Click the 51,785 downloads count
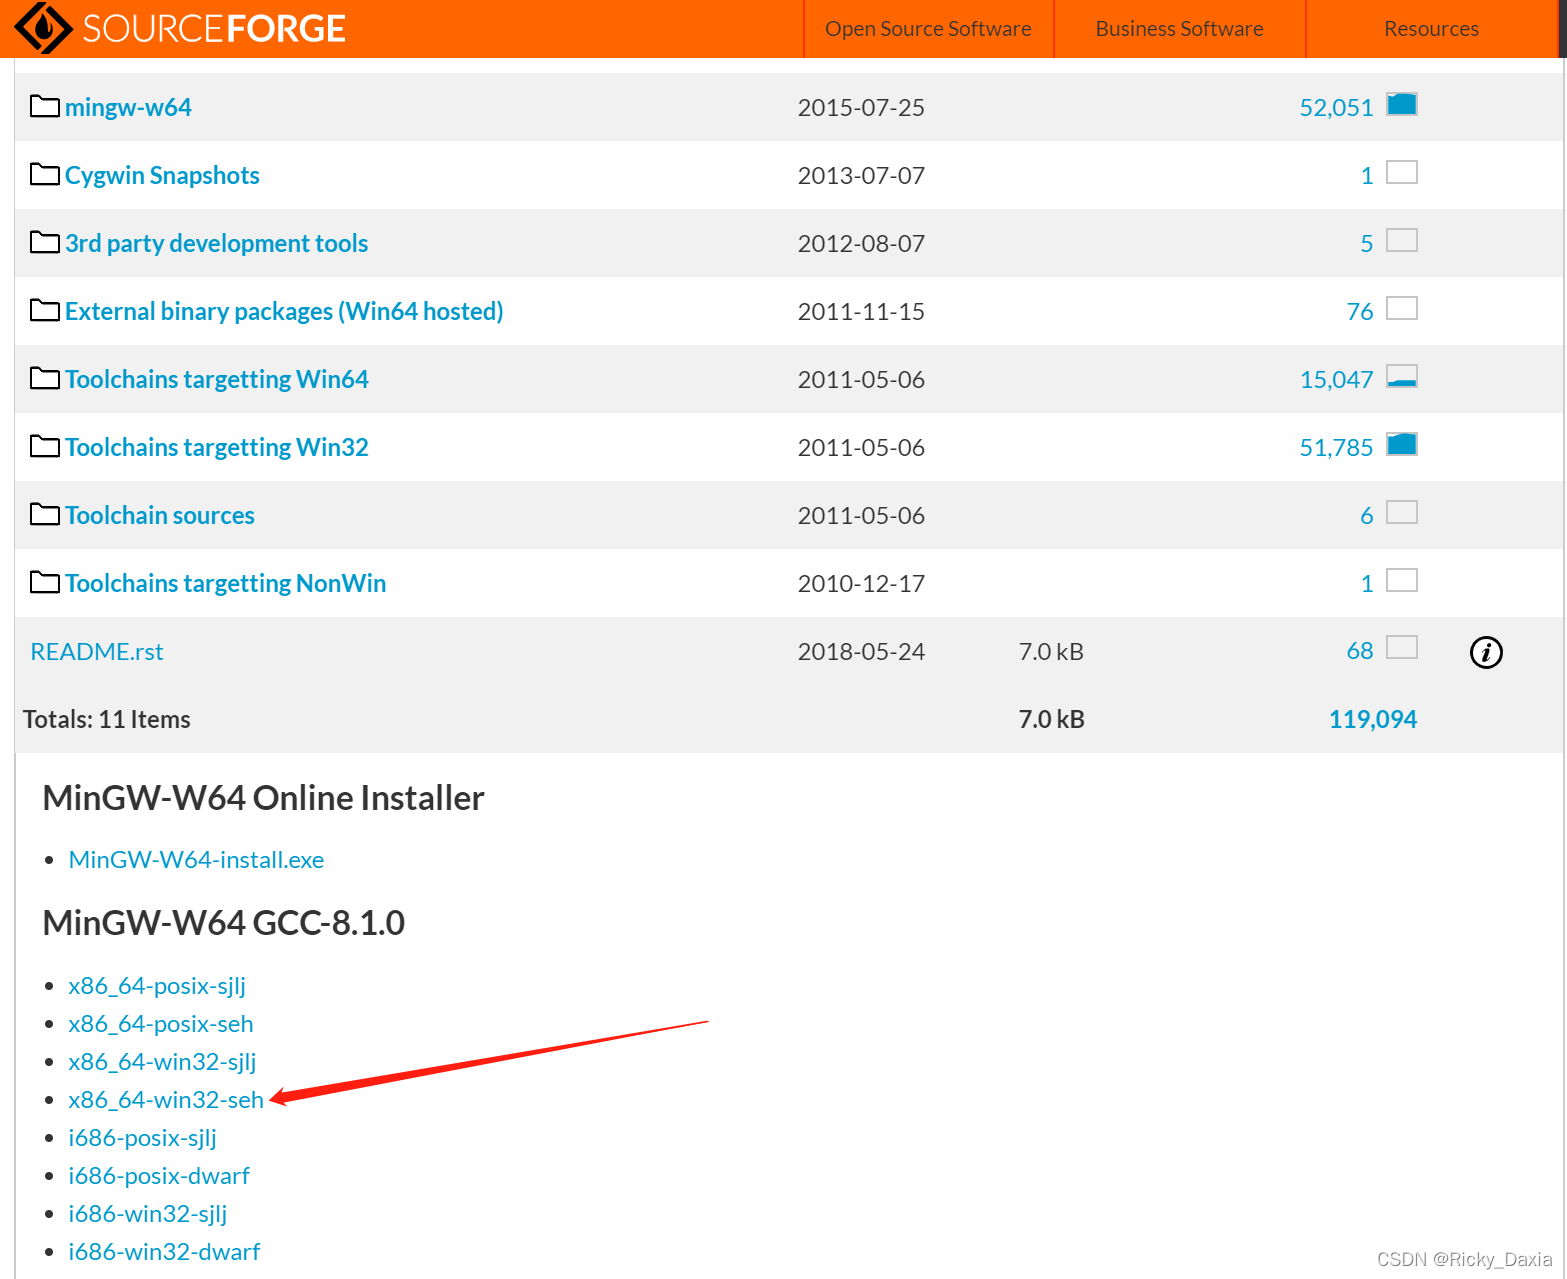 click(x=1336, y=447)
